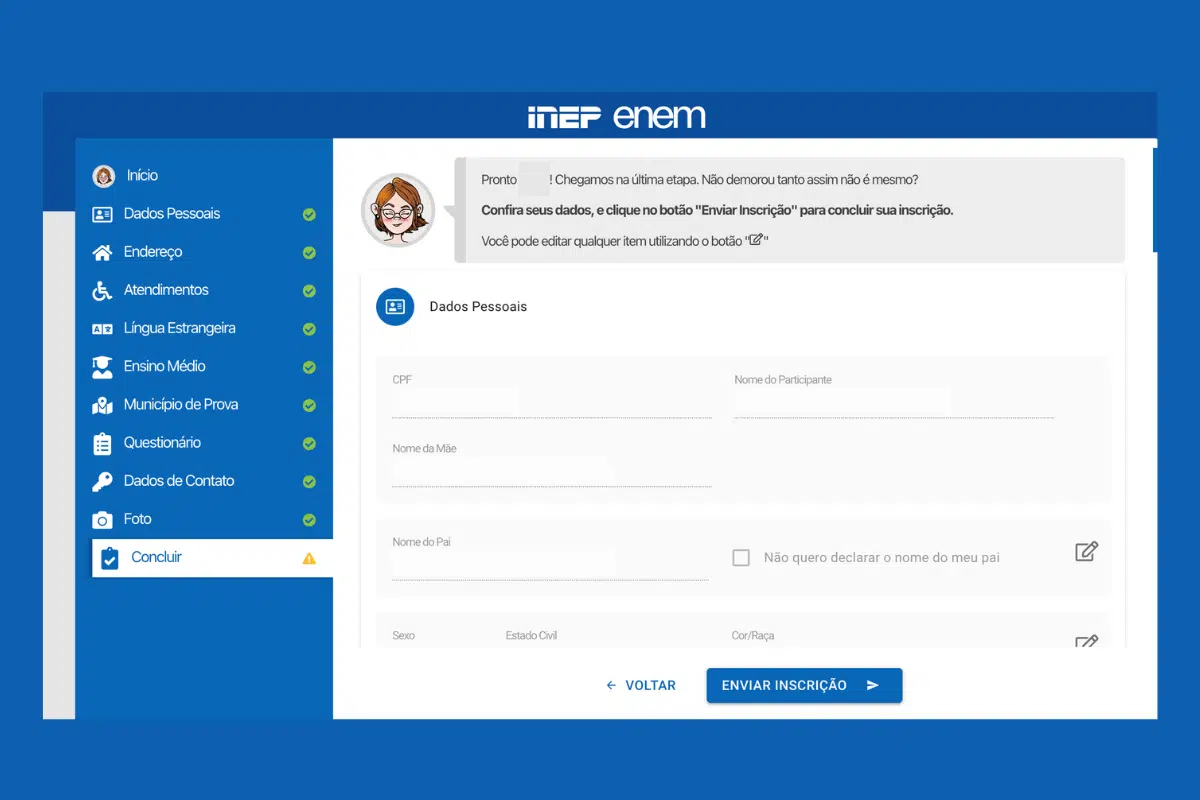Select the Questionário clipboard icon

[x=102, y=443]
